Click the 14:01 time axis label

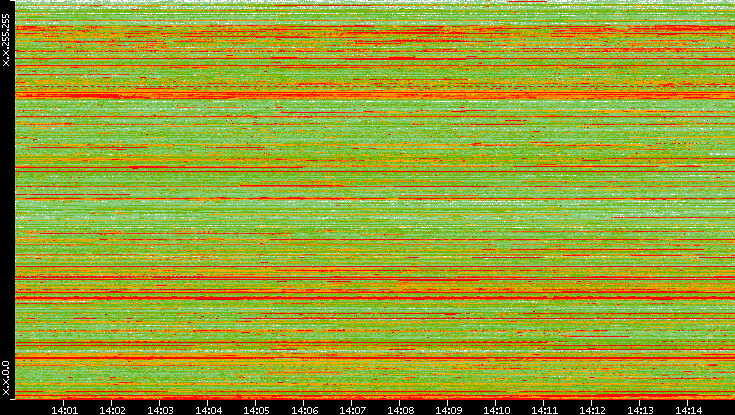point(64,410)
